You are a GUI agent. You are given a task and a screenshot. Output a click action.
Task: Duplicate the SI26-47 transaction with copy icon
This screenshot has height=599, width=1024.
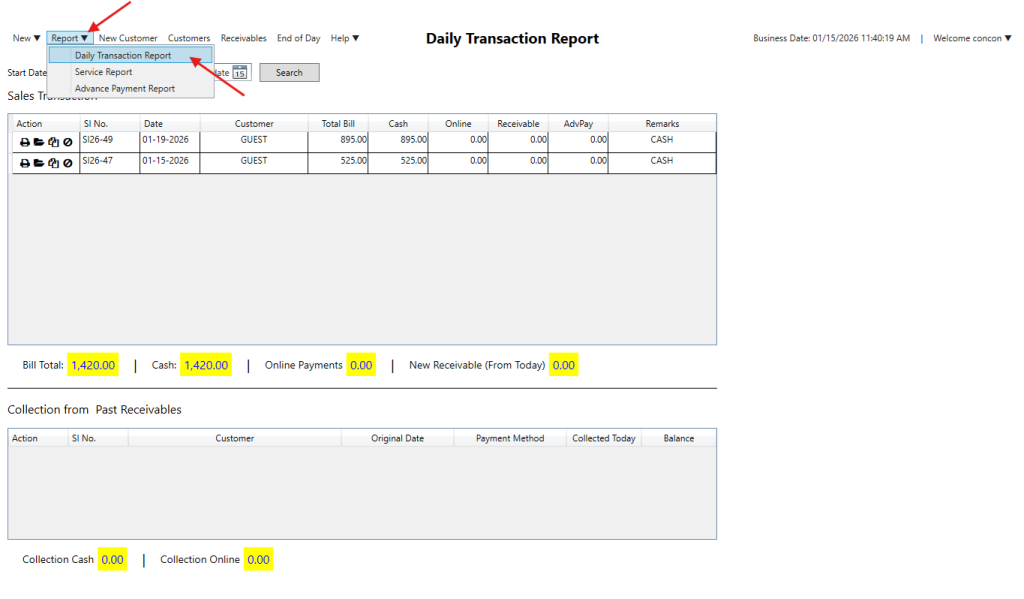(x=53, y=163)
